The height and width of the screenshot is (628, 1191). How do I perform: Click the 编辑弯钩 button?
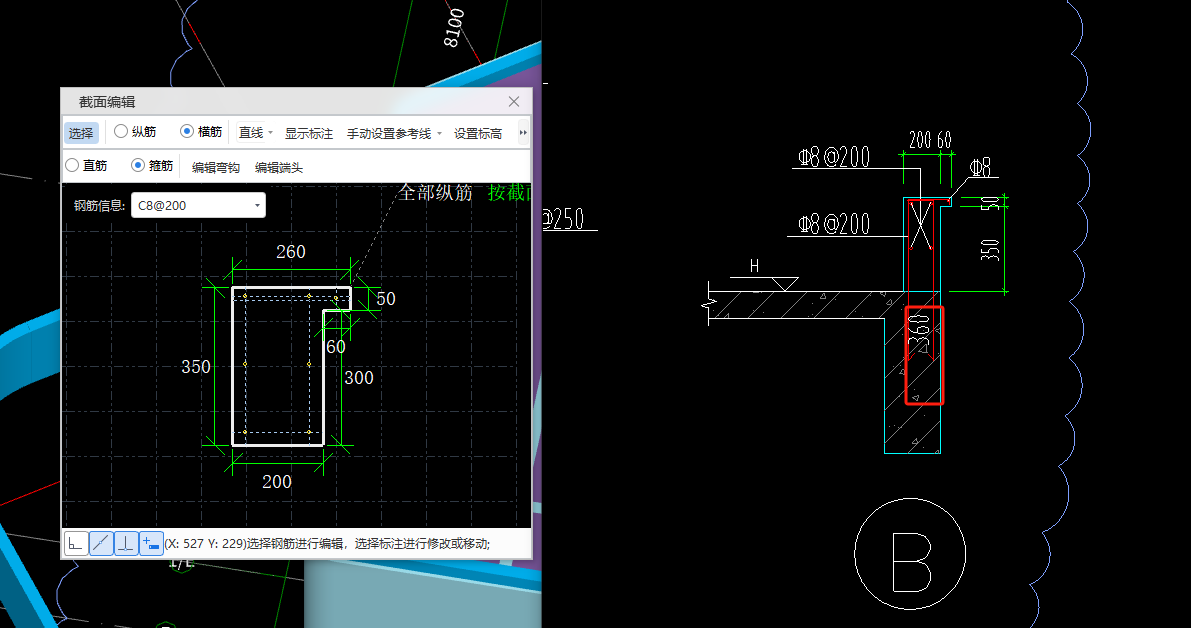[216, 168]
